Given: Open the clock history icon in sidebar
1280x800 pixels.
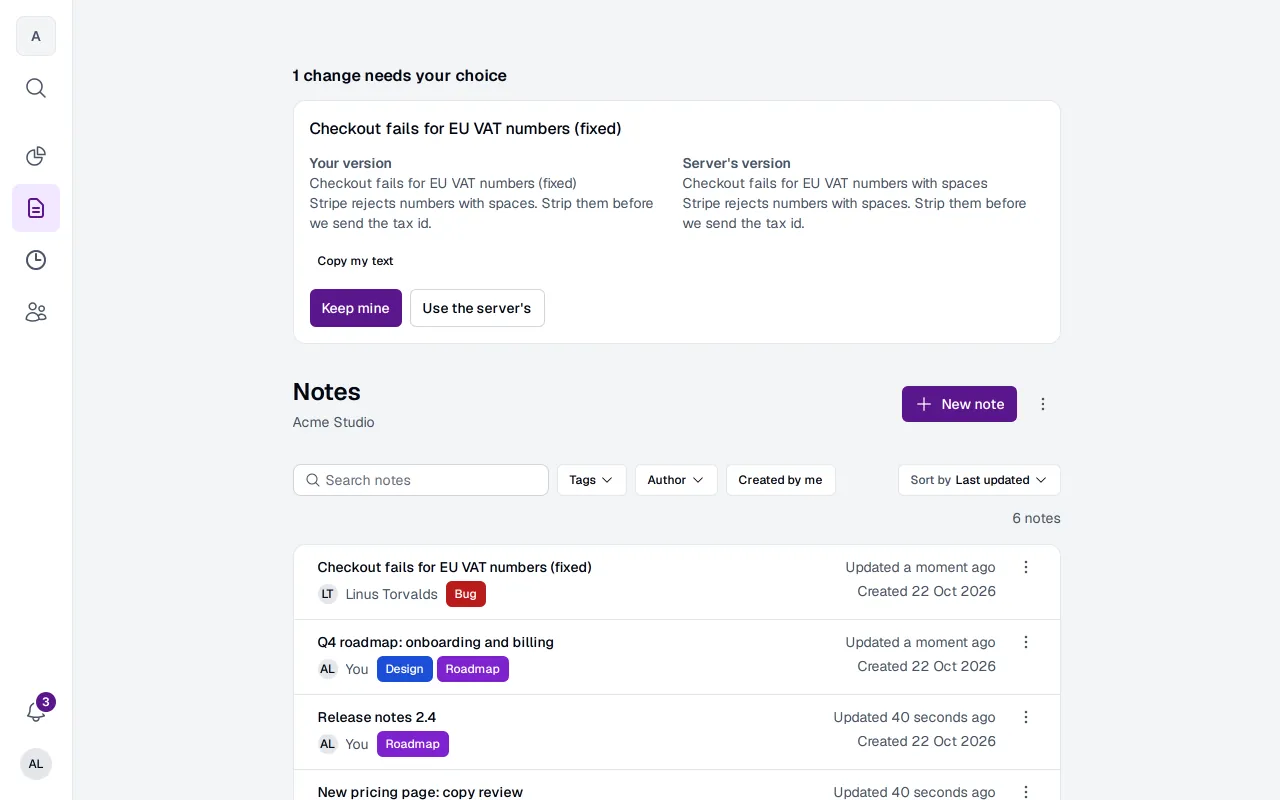Looking at the screenshot, I should click(x=36, y=260).
